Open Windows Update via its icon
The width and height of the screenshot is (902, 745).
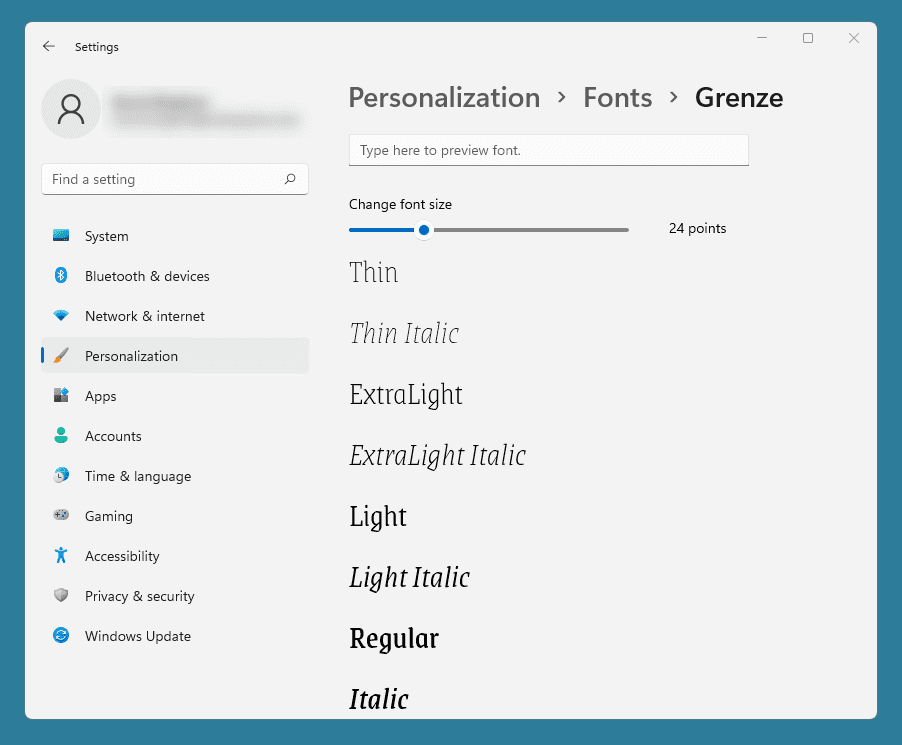(x=62, y=636)
